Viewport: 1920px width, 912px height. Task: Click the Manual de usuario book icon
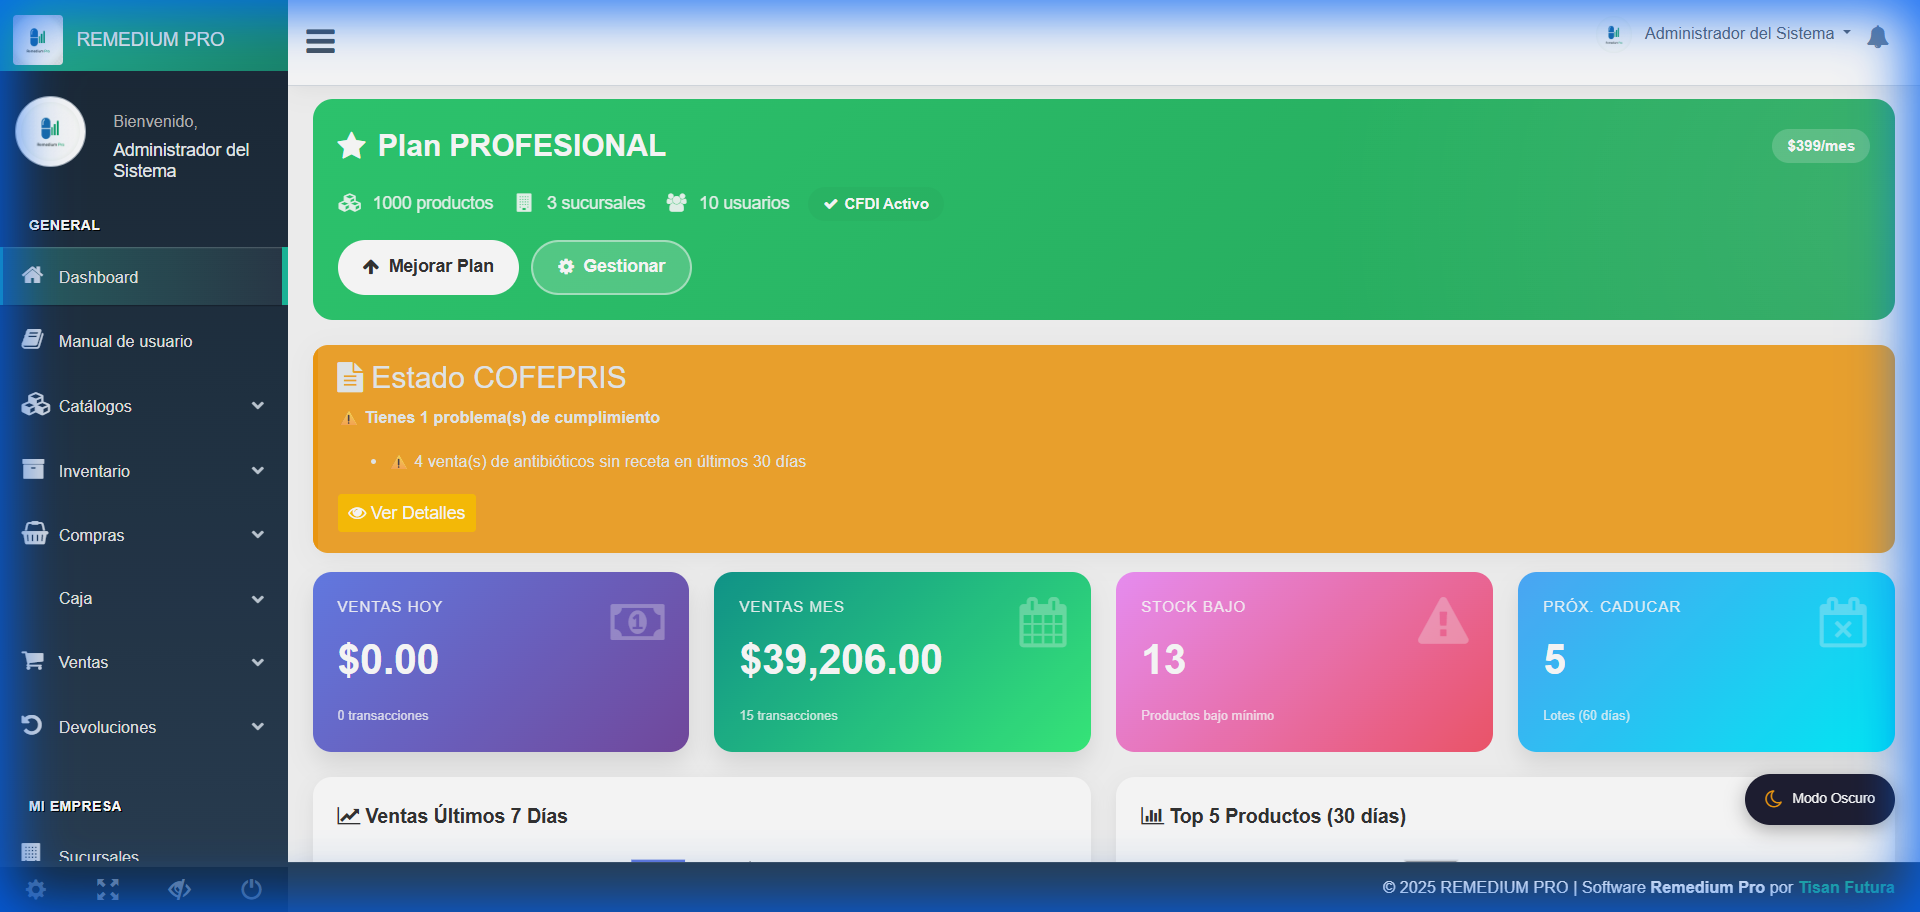coord(32,339)
